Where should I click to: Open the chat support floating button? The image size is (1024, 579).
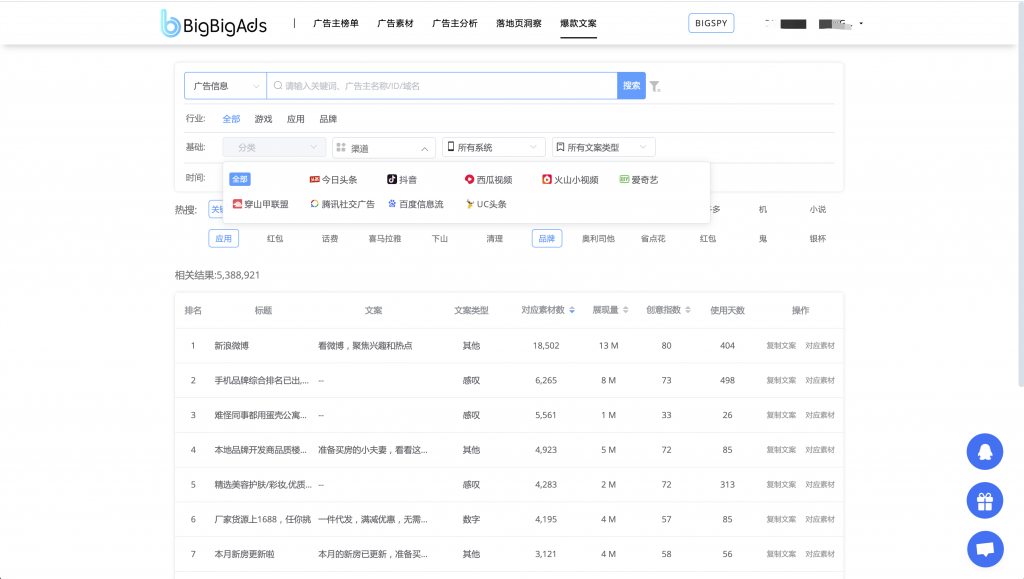click(985, 549)
